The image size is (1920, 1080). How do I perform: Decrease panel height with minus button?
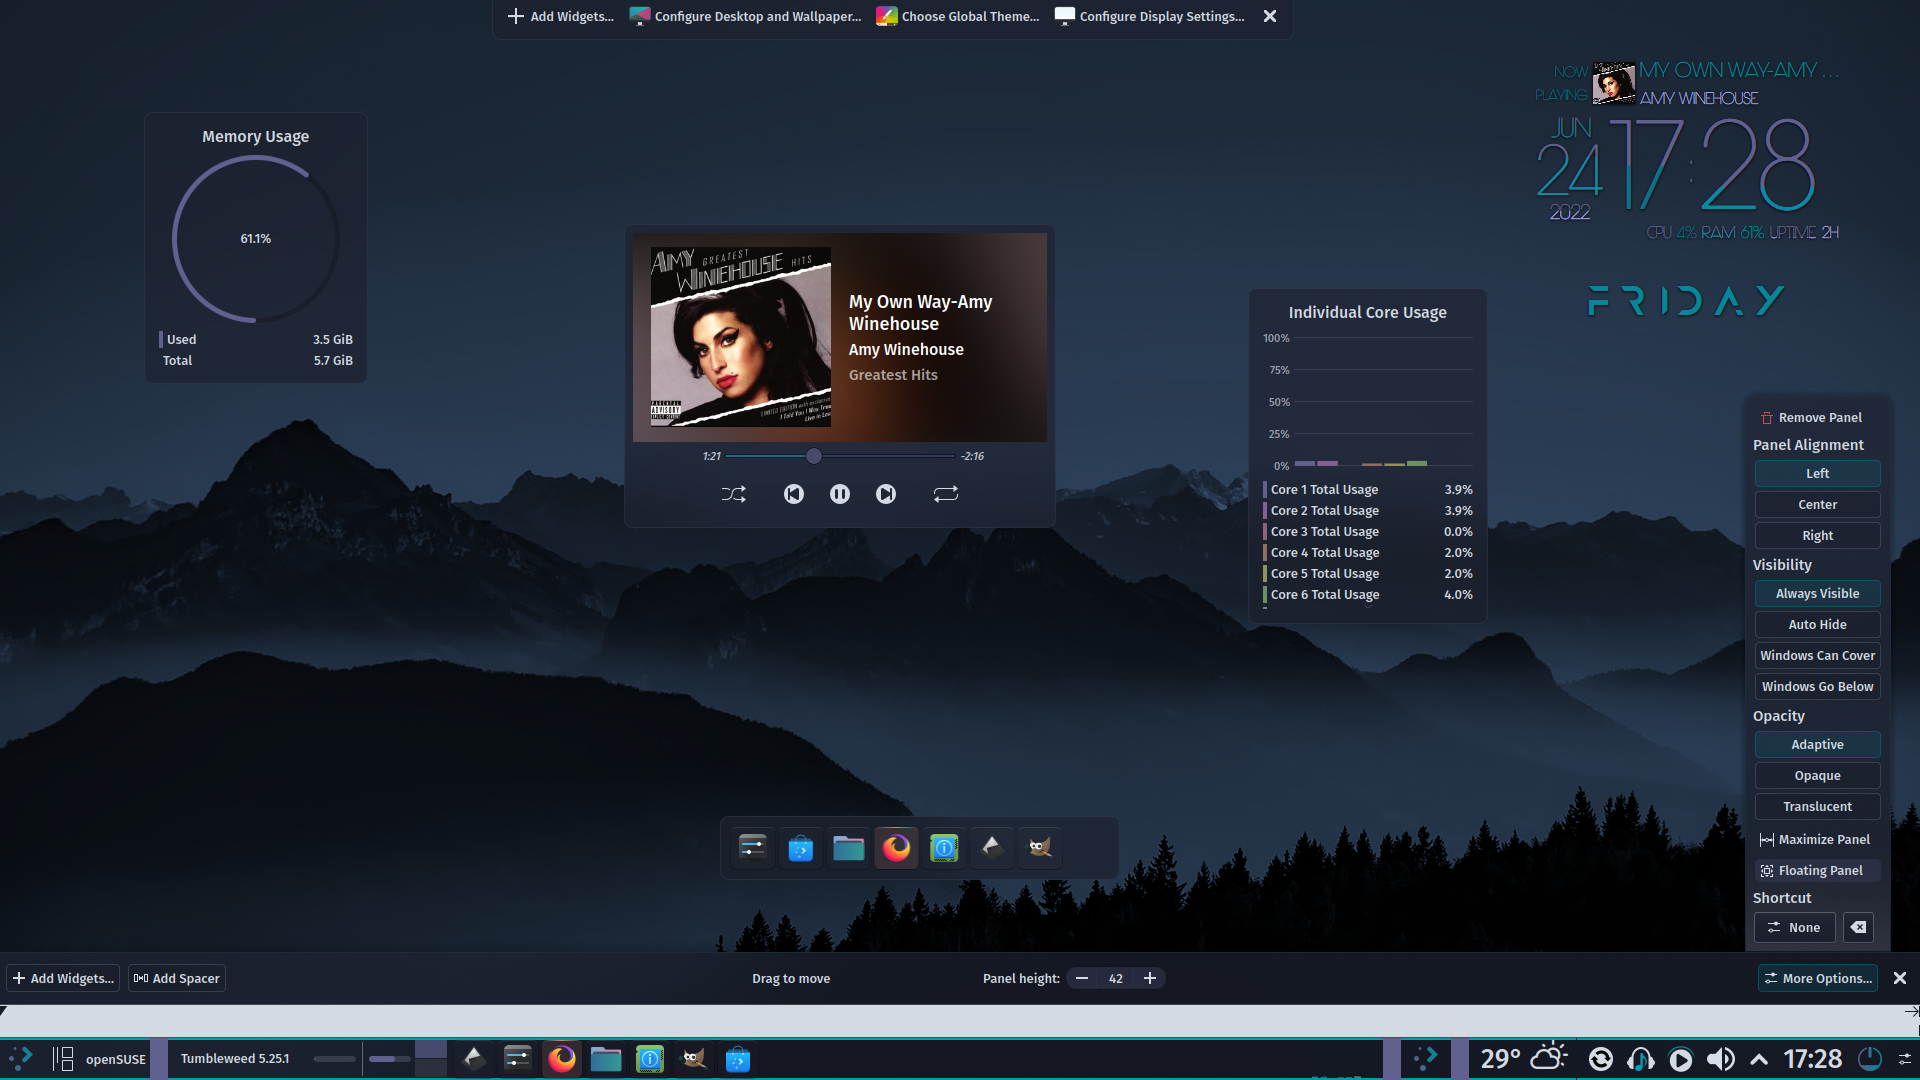coord(1082,979)
